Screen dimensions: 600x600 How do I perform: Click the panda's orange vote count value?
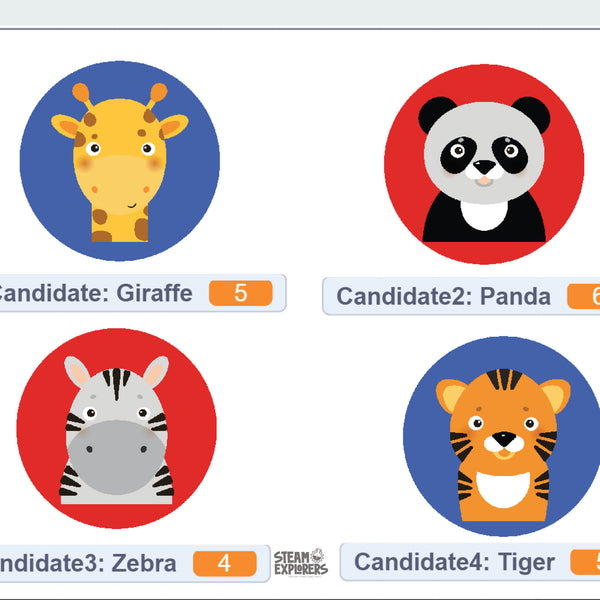[x=585, y=296]
